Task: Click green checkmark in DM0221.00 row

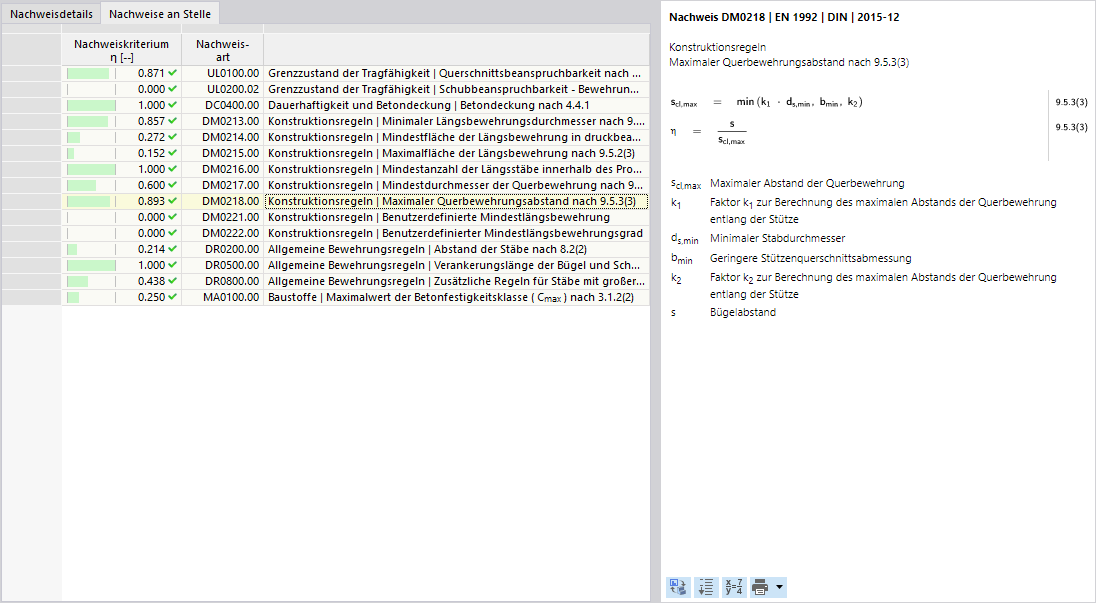Action: pos(173,217)
